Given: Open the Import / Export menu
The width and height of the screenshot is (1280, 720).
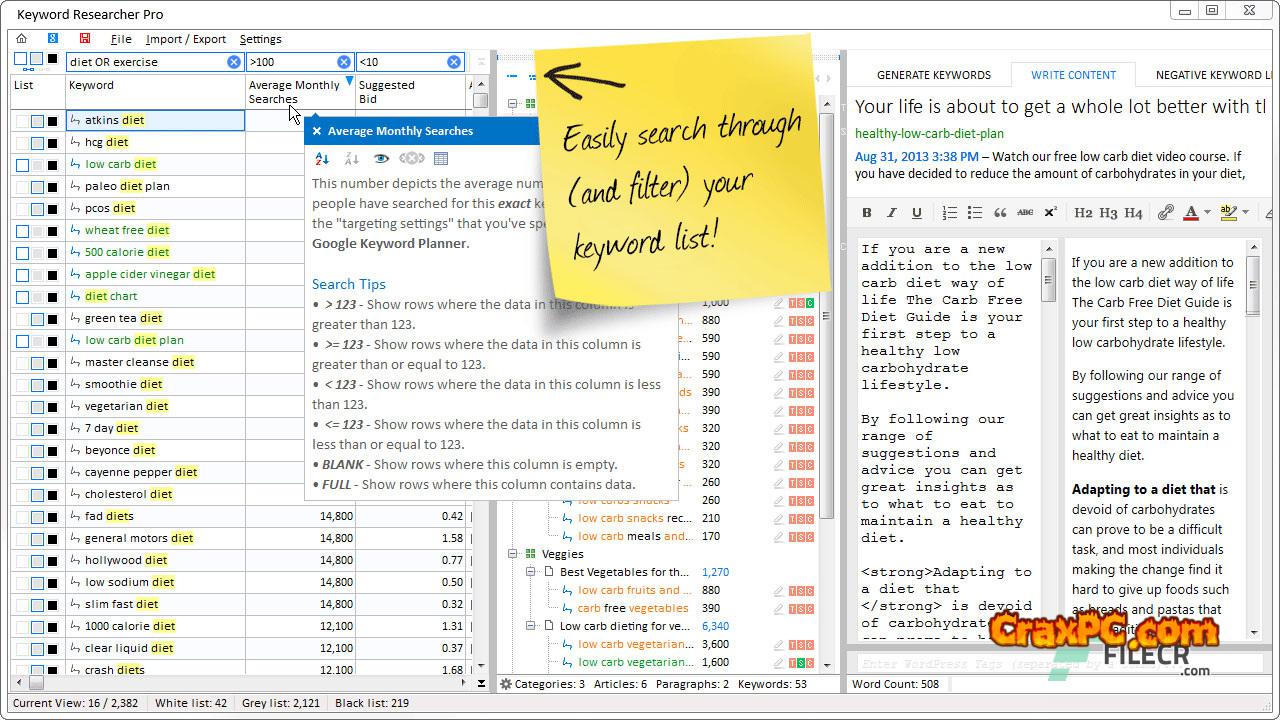Looking at the screenshot, I should (186, 39).
